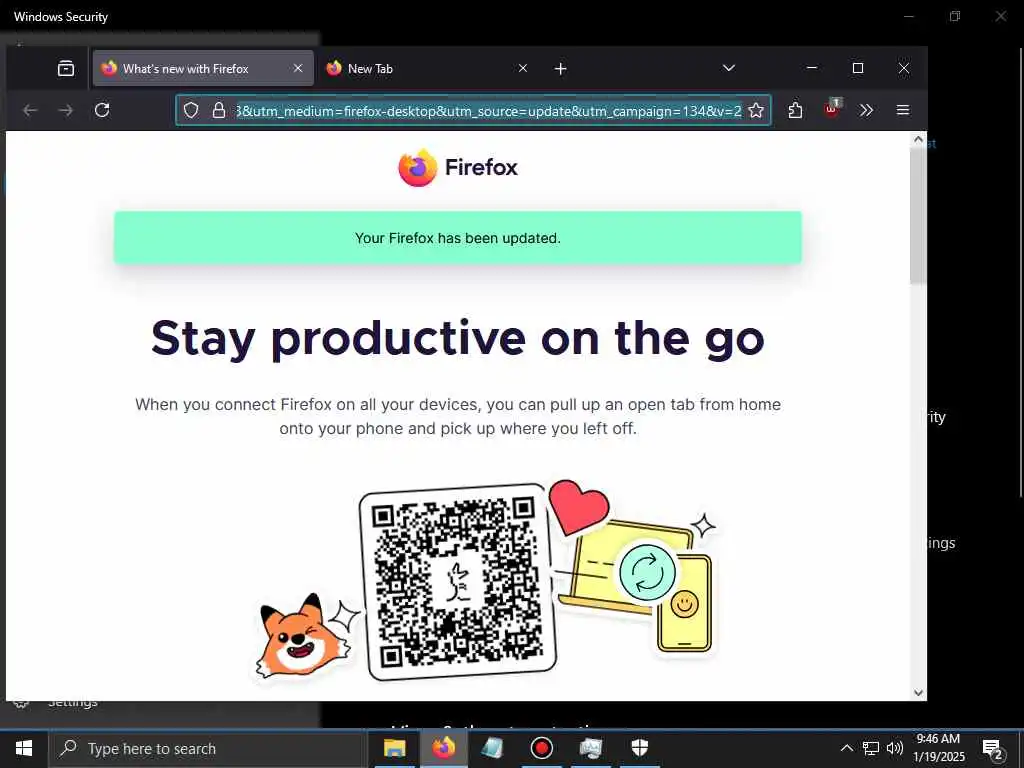Expand the list all tabs dropdown
The width and height of the screenshot is (1024, 768).
729,68
